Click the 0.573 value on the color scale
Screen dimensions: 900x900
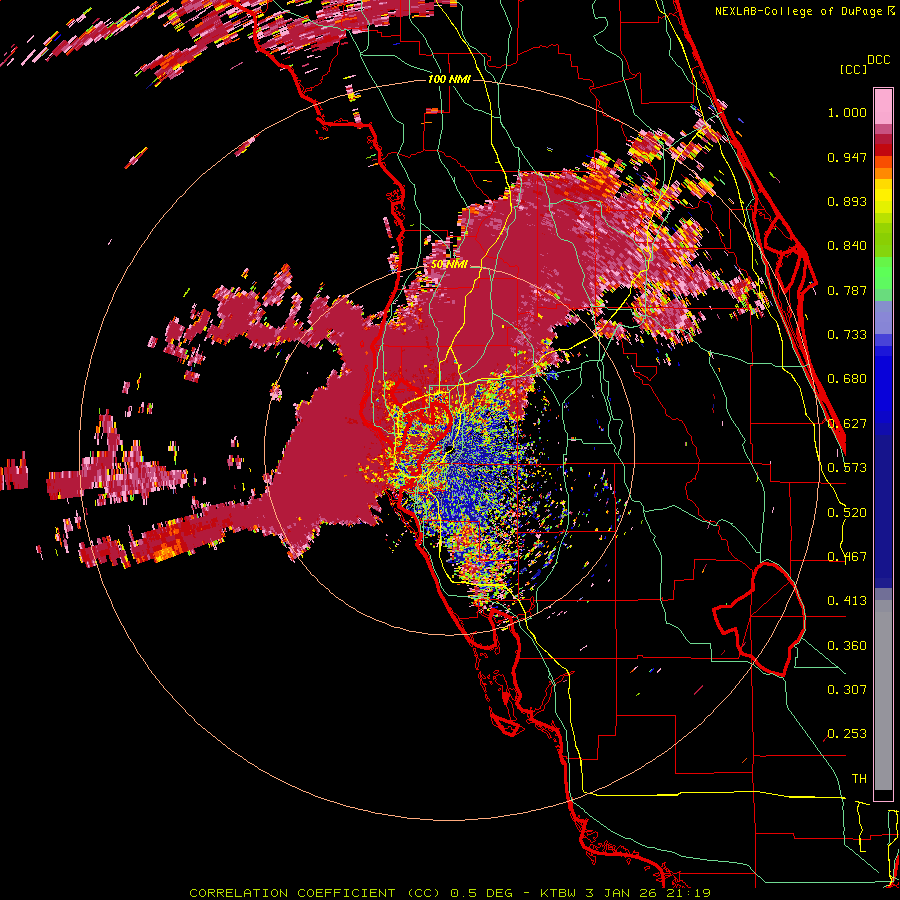(x=847, y=468)
